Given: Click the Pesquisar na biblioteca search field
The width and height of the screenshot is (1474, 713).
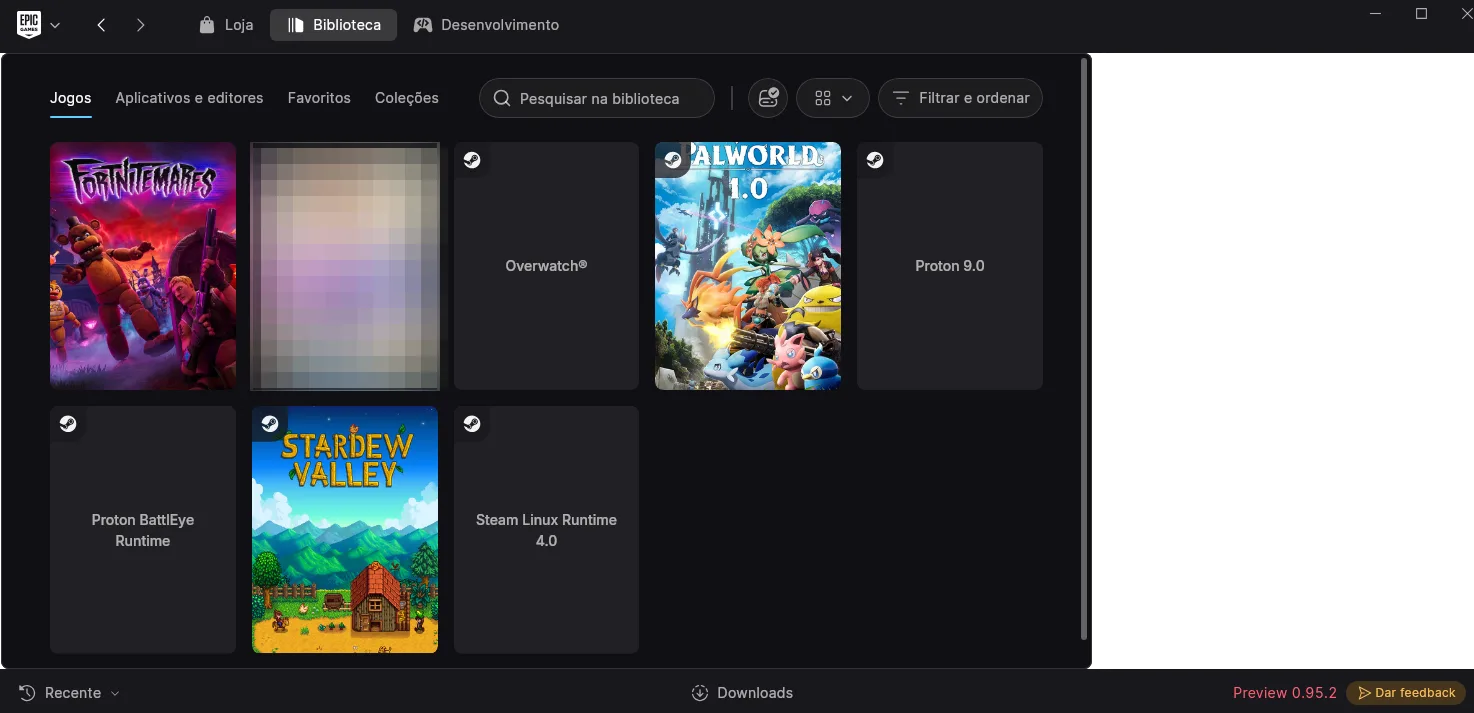Looking at the screenshot, I should [x=597, y=98].
